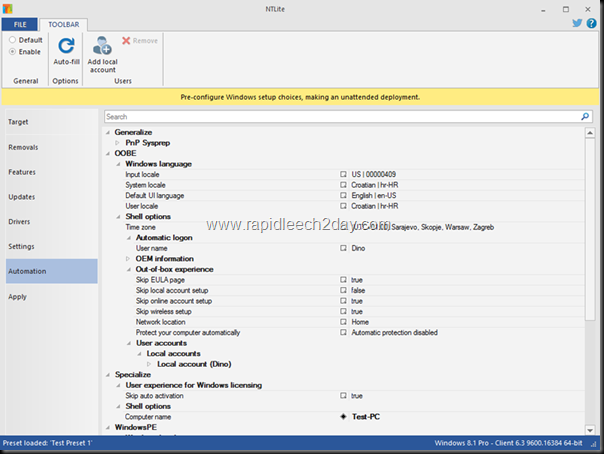The image size is (604, 454).
Task: Expand the Local account (Dino) node
Action: click(x=149, y=364)
